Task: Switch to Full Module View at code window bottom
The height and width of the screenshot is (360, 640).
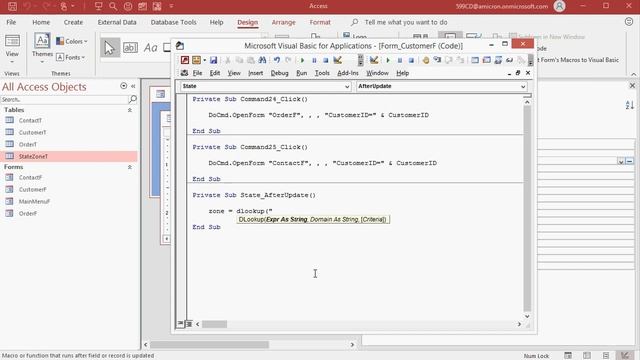Action: 189,324
